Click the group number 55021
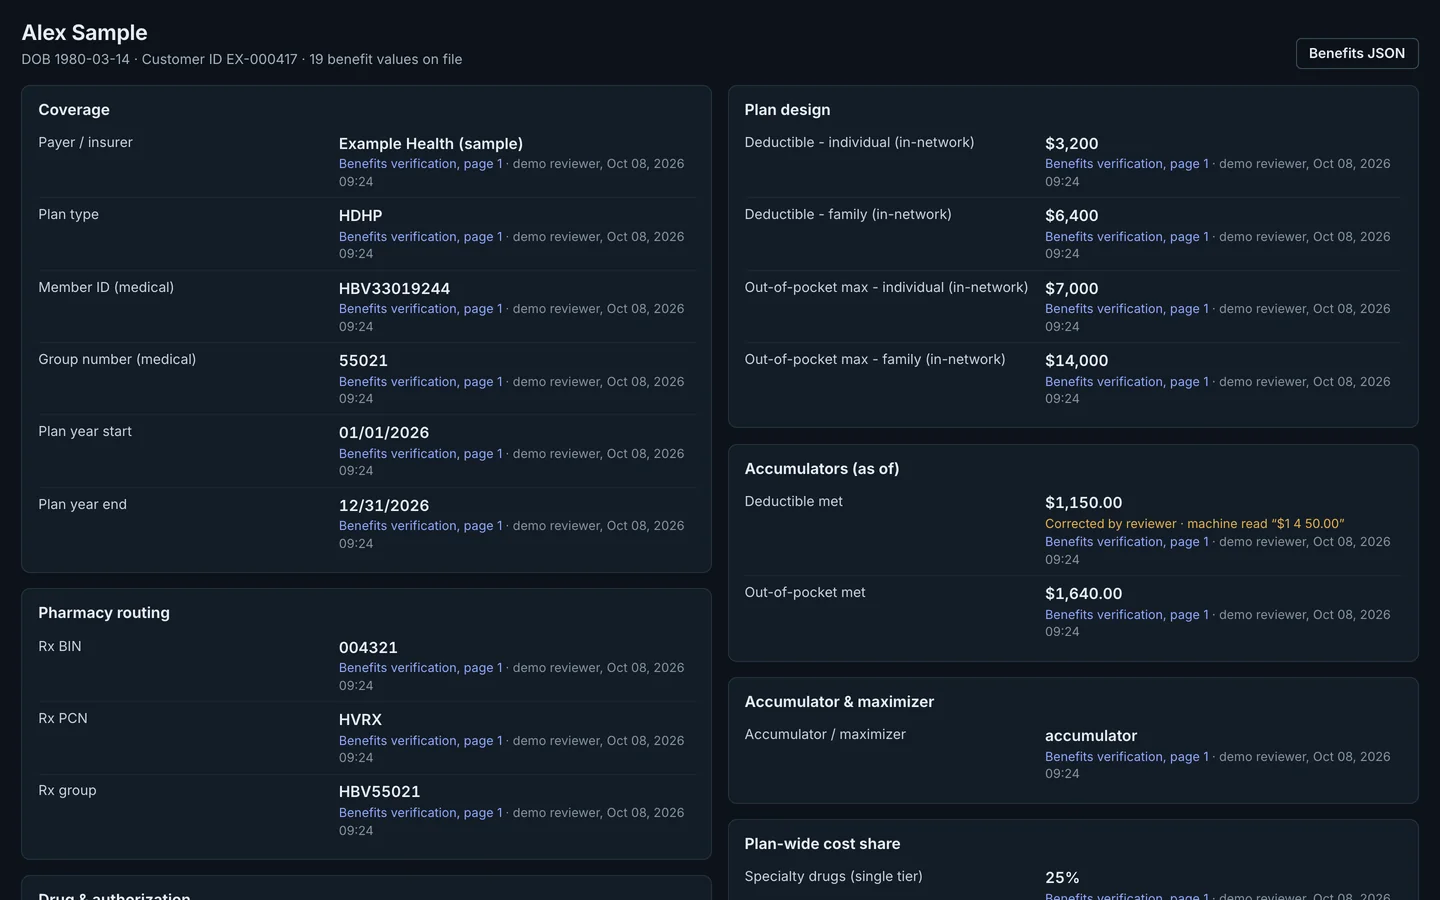This screenshot has height=900, width=1440. point(363,361)
